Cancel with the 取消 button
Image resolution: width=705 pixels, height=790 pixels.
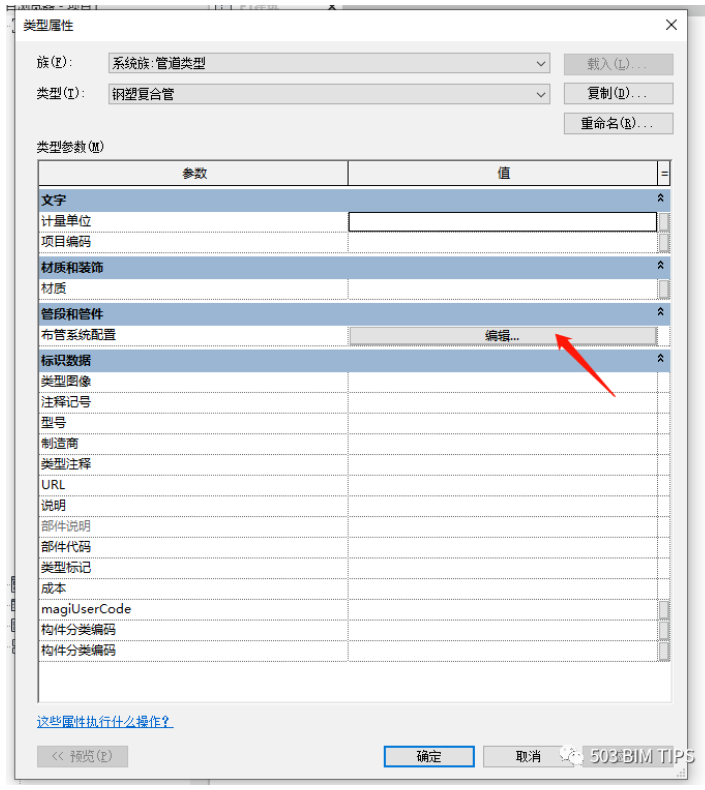click(528, 756)
